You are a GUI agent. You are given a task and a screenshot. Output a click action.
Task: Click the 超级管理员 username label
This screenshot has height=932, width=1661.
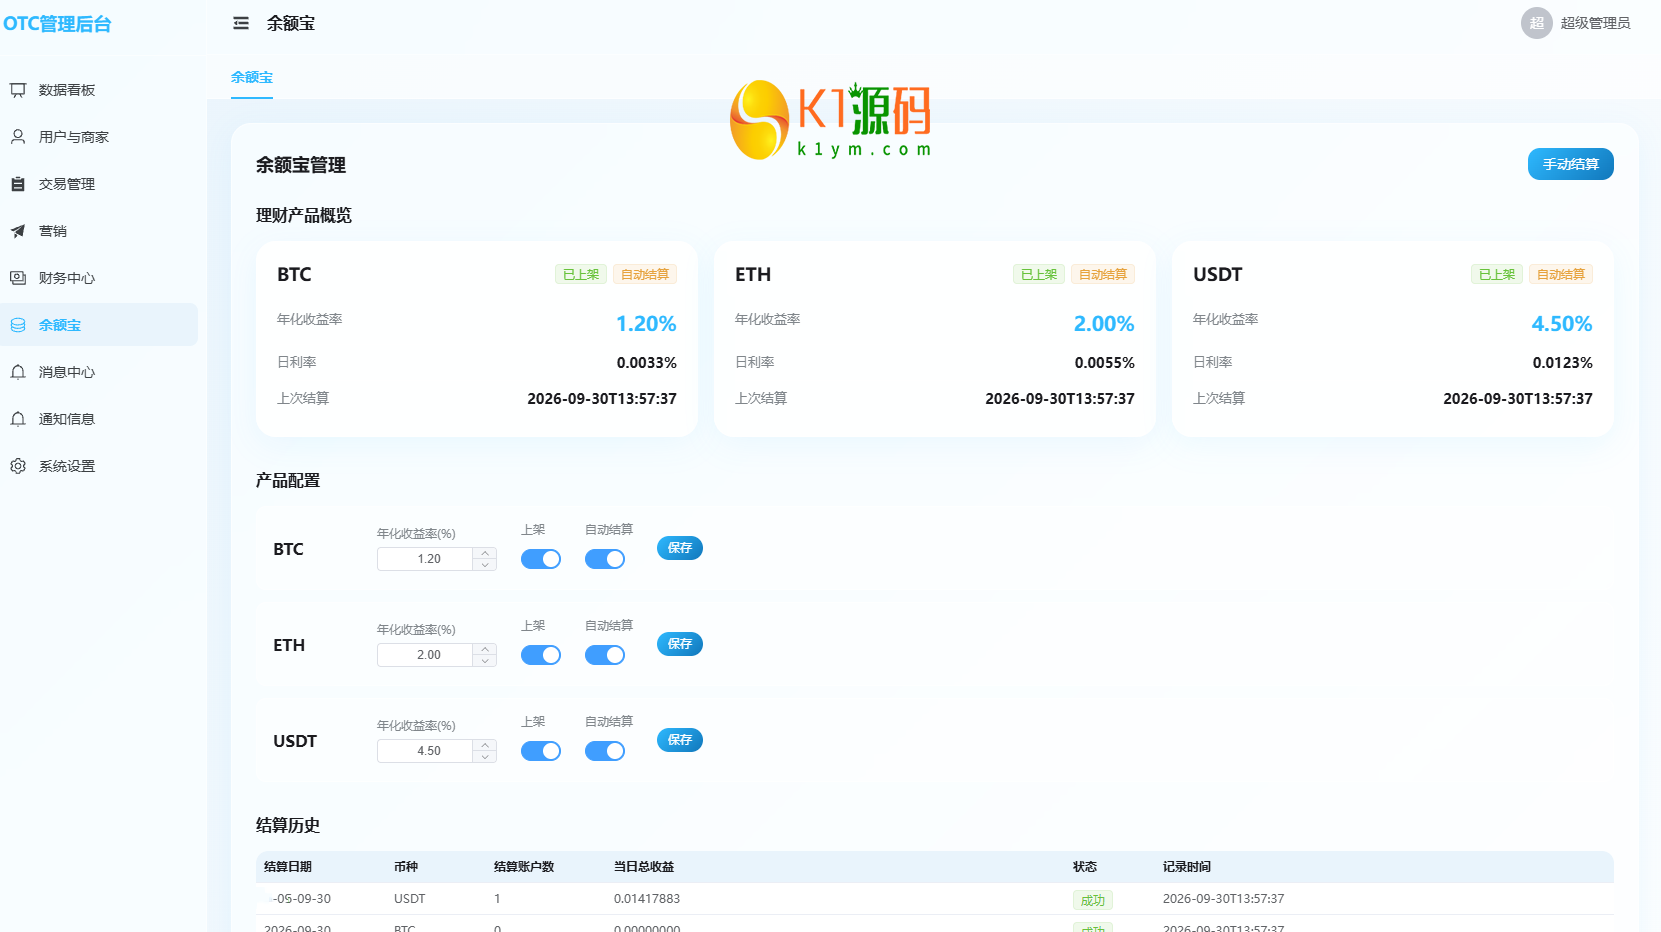1595,23
